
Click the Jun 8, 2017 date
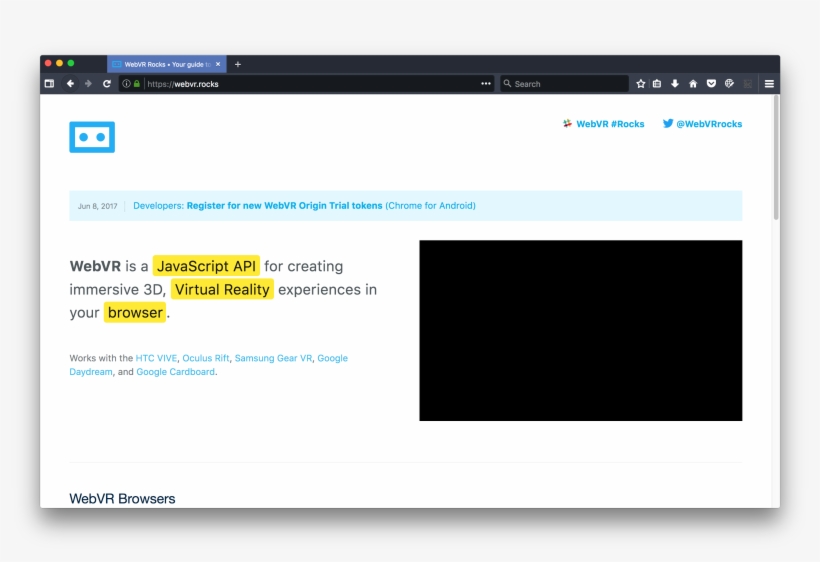(x=97, y=206)
